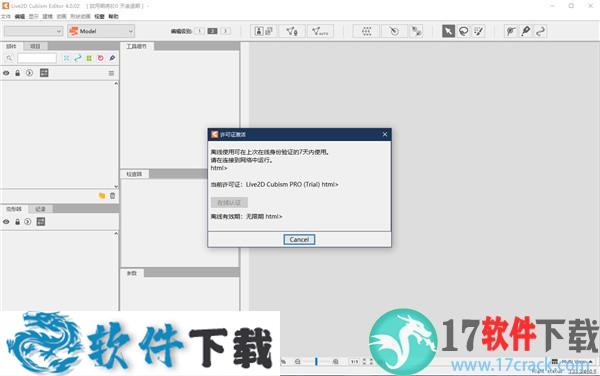Maximize the Cubism Editor window

point(571,6)
